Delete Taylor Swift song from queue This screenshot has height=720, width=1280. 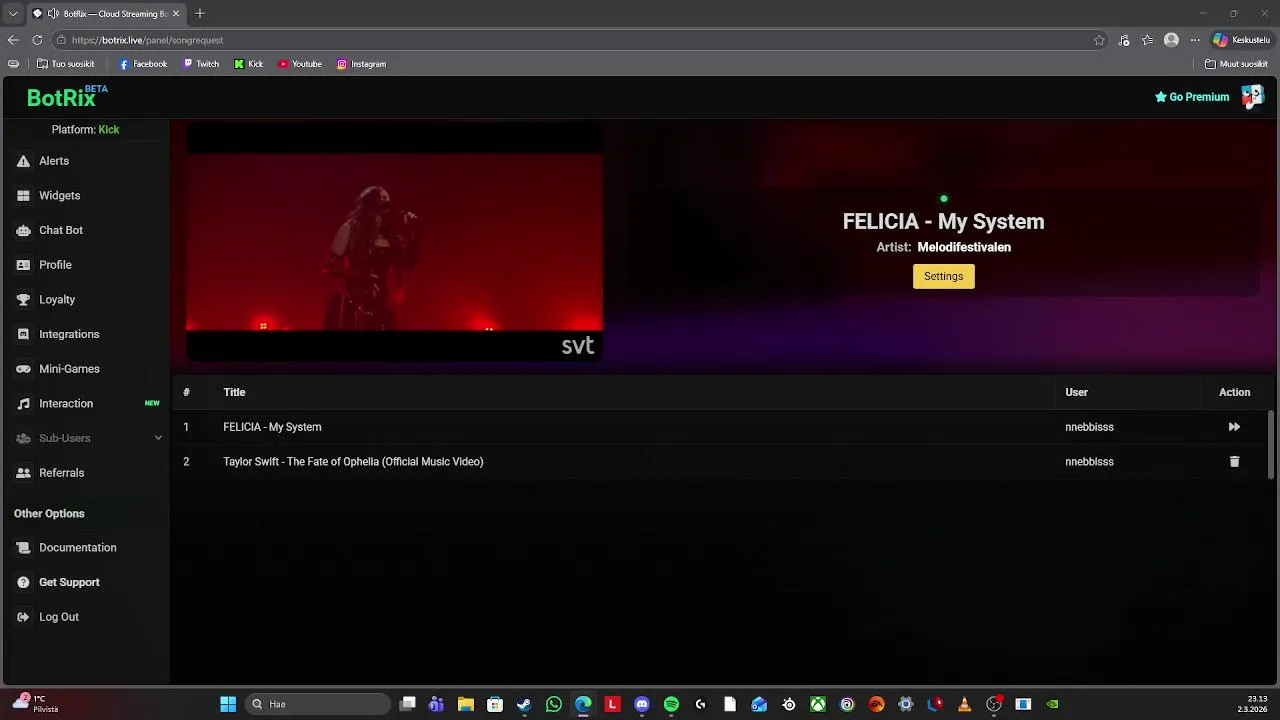1234,462
